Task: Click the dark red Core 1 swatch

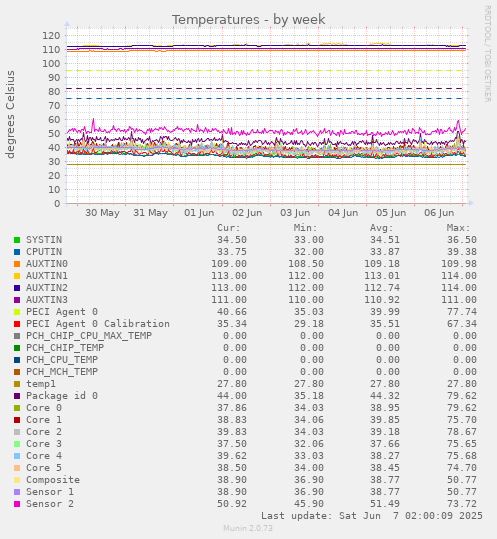Action: click(x=17, y=420)
